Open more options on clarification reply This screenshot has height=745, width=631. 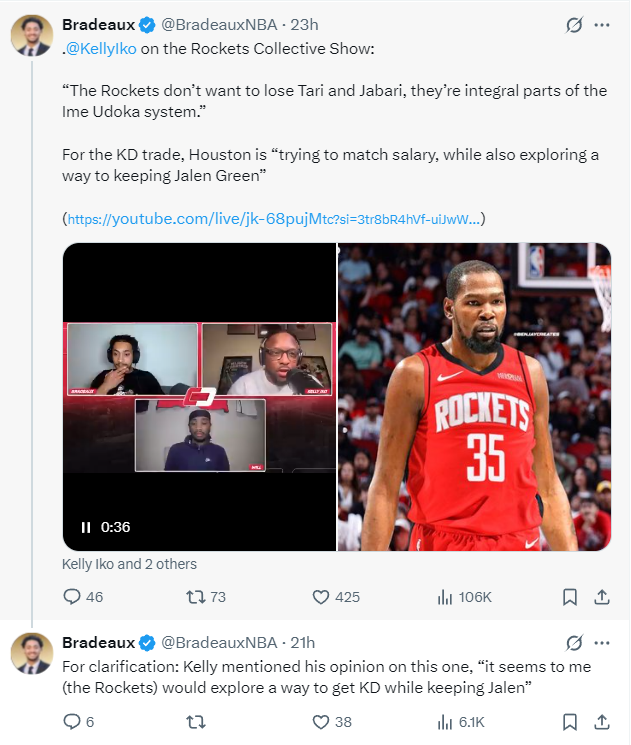pos(602,642)
